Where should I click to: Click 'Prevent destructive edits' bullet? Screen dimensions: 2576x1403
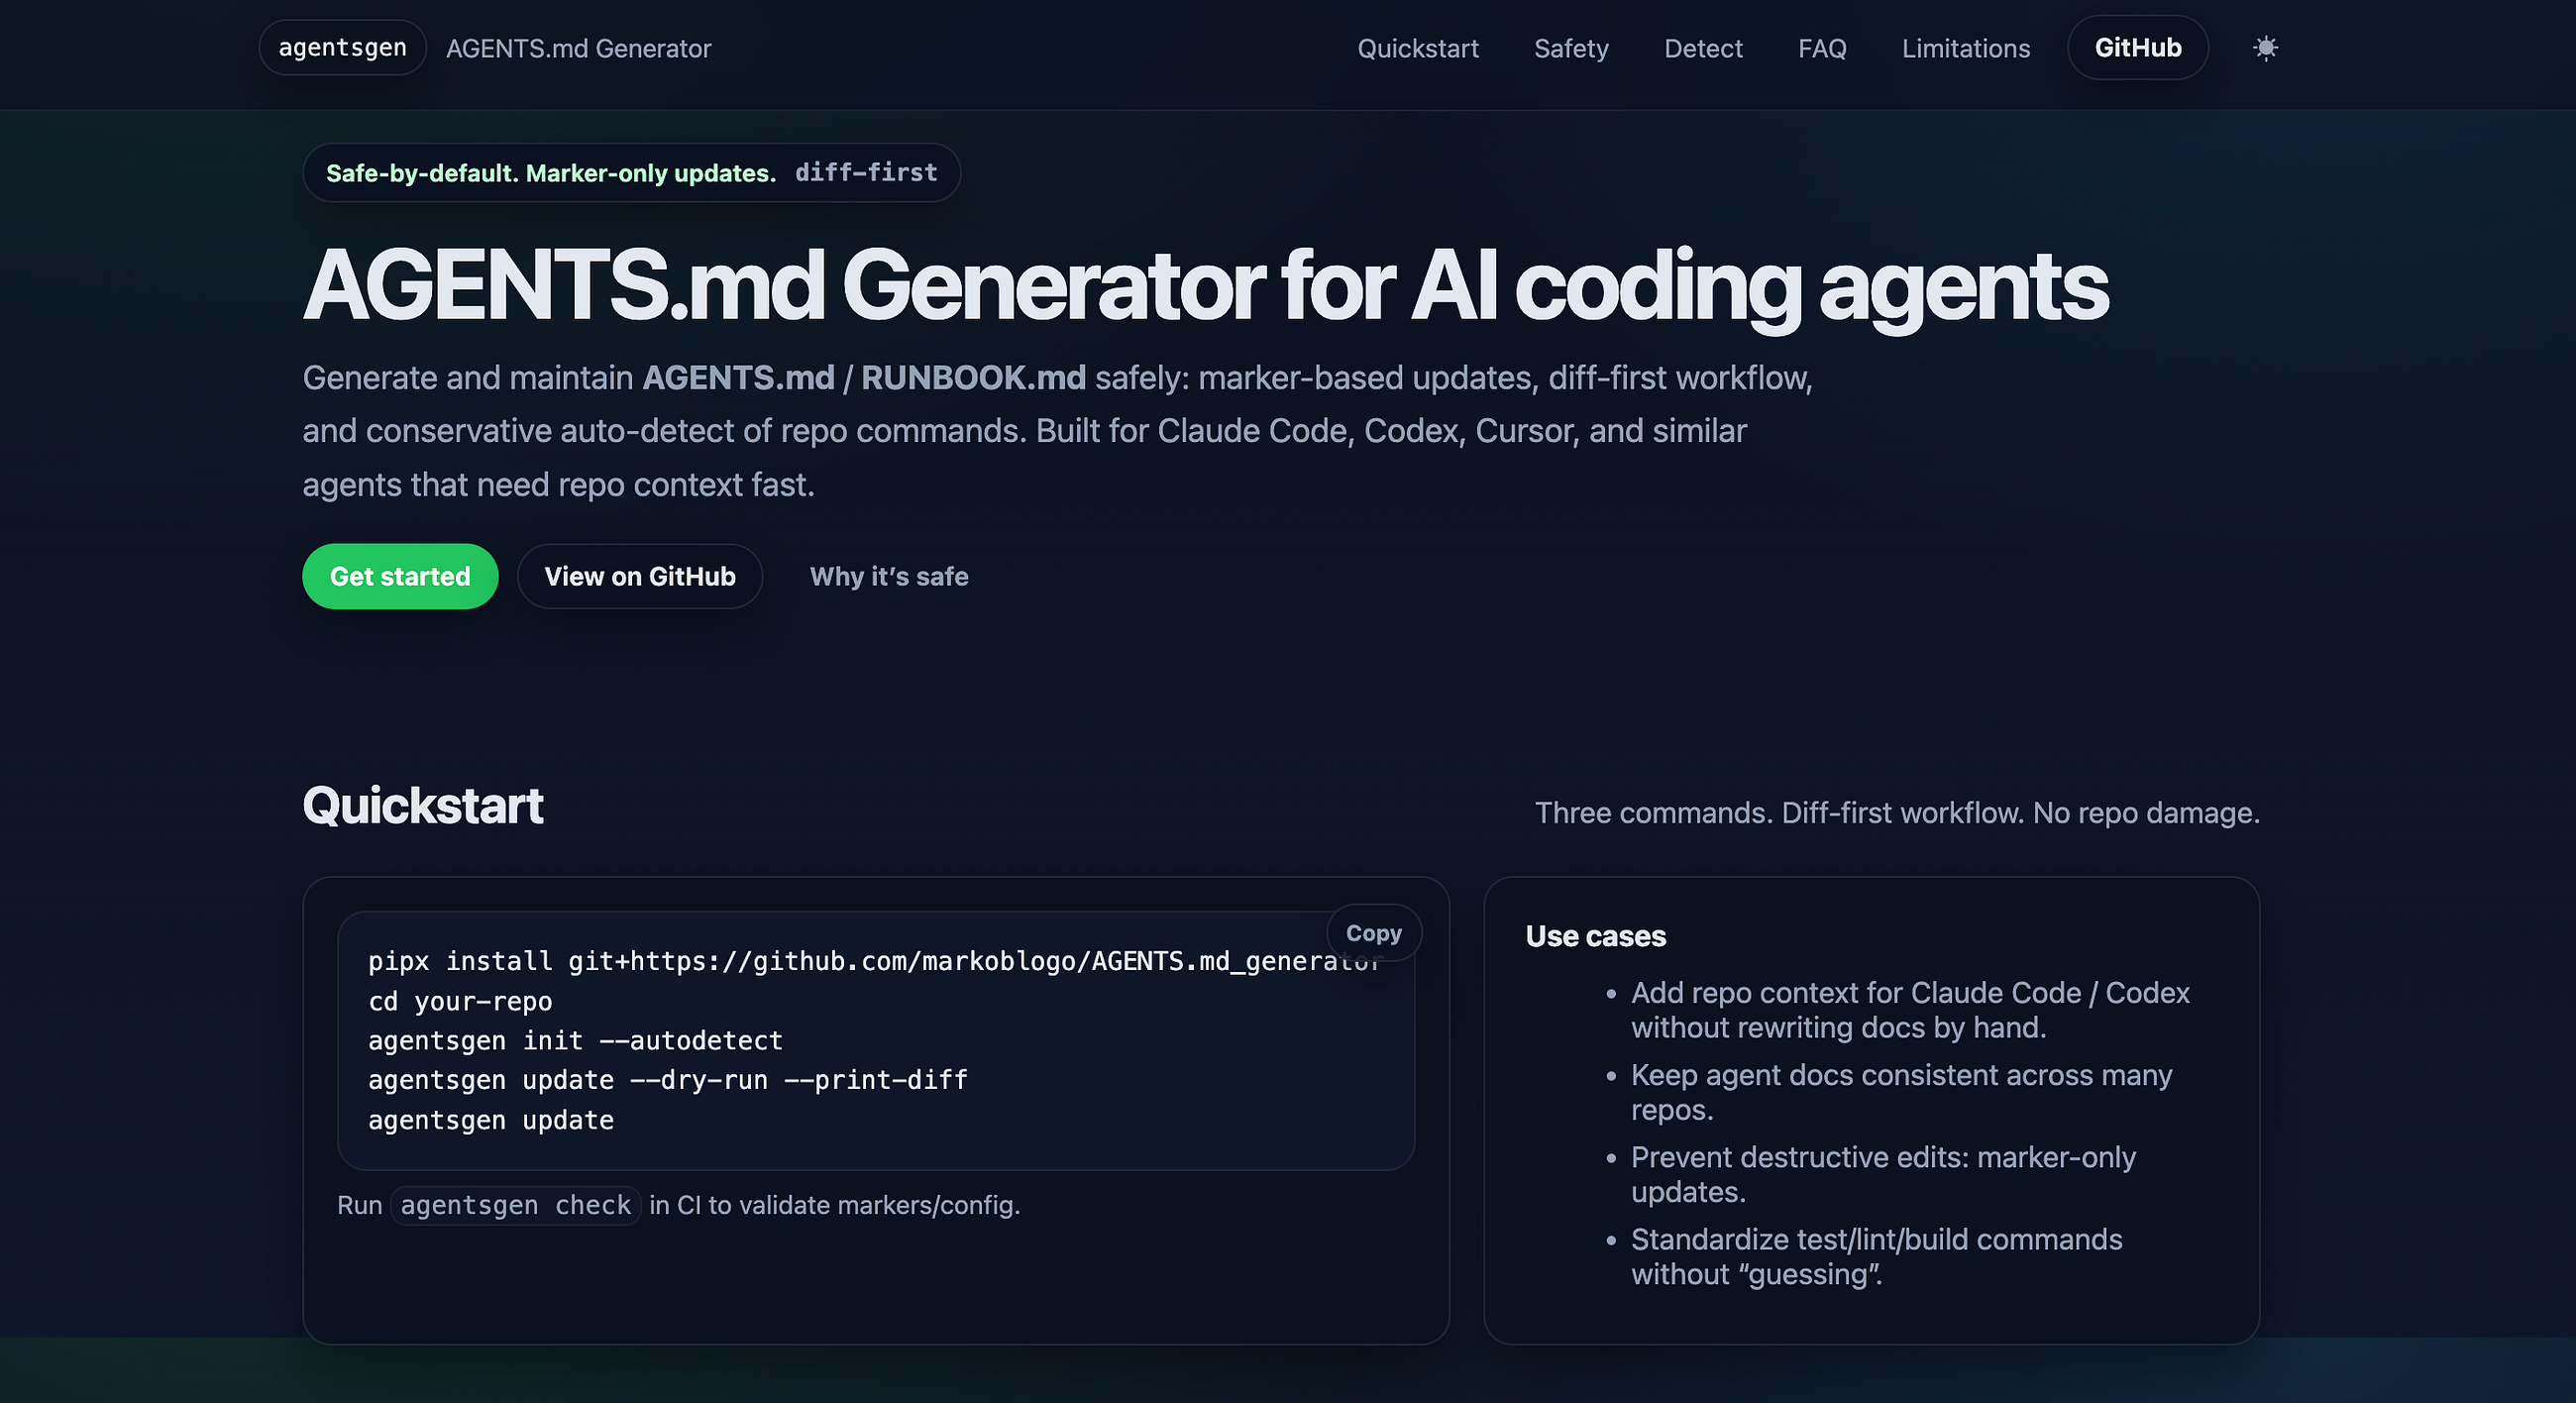(1883, 1174)
